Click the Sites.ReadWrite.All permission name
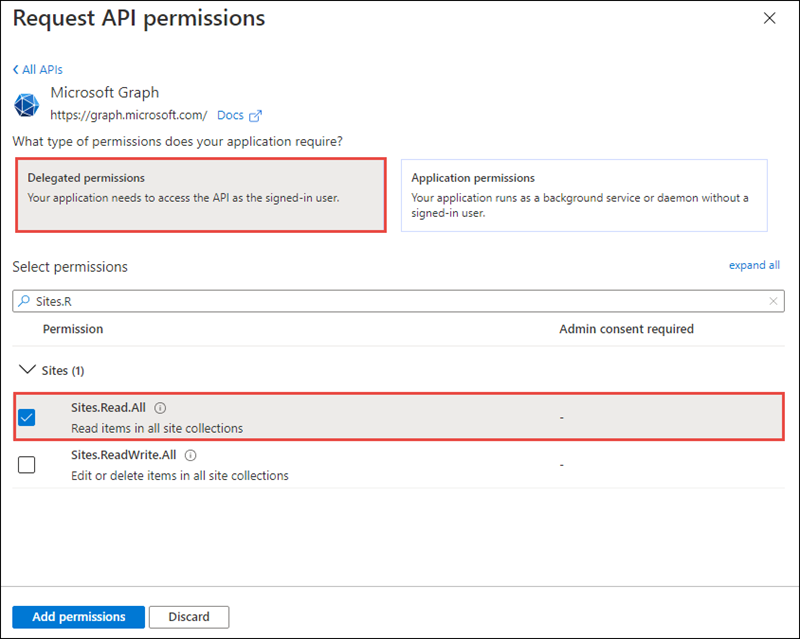This screenshot has width=800, height=639. pos(123,455)
